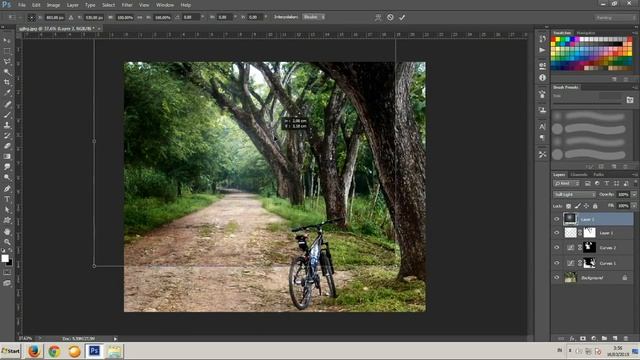Click the foreground color swatch
This screenshot has width=640, height=360.
pos(5,258)
